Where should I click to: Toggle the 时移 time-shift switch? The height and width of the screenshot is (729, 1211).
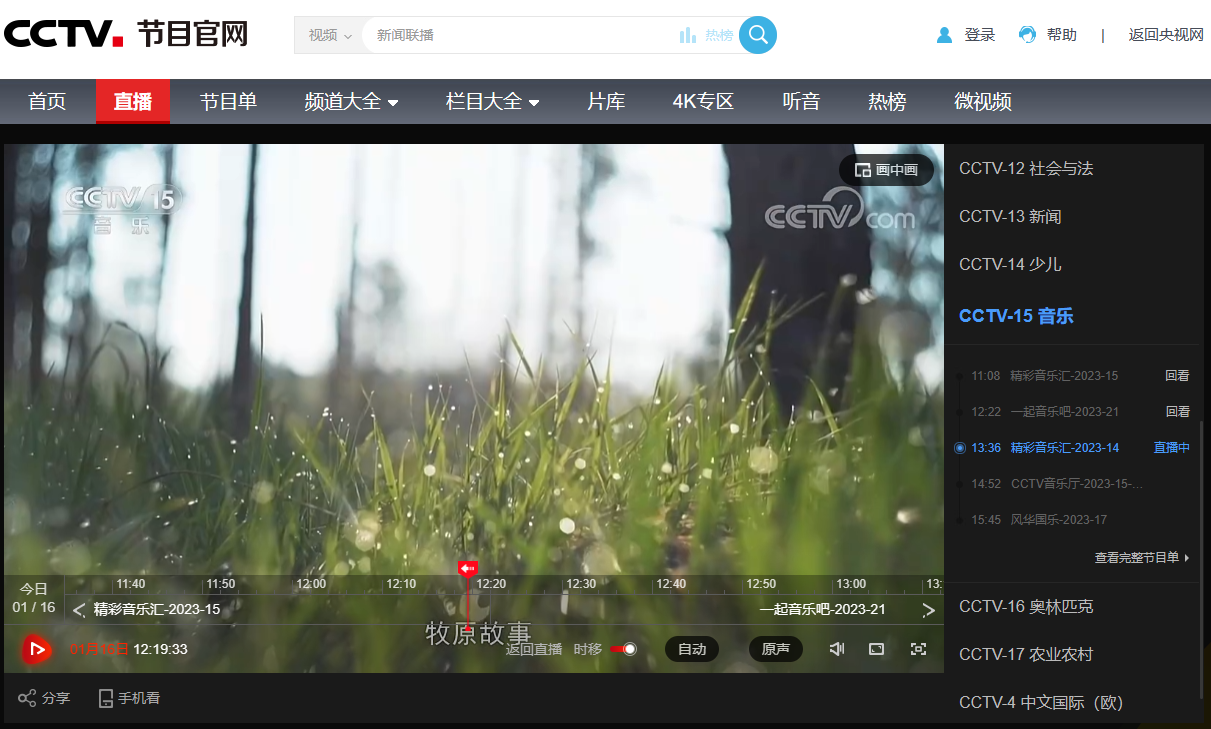[x=624, y=649]
